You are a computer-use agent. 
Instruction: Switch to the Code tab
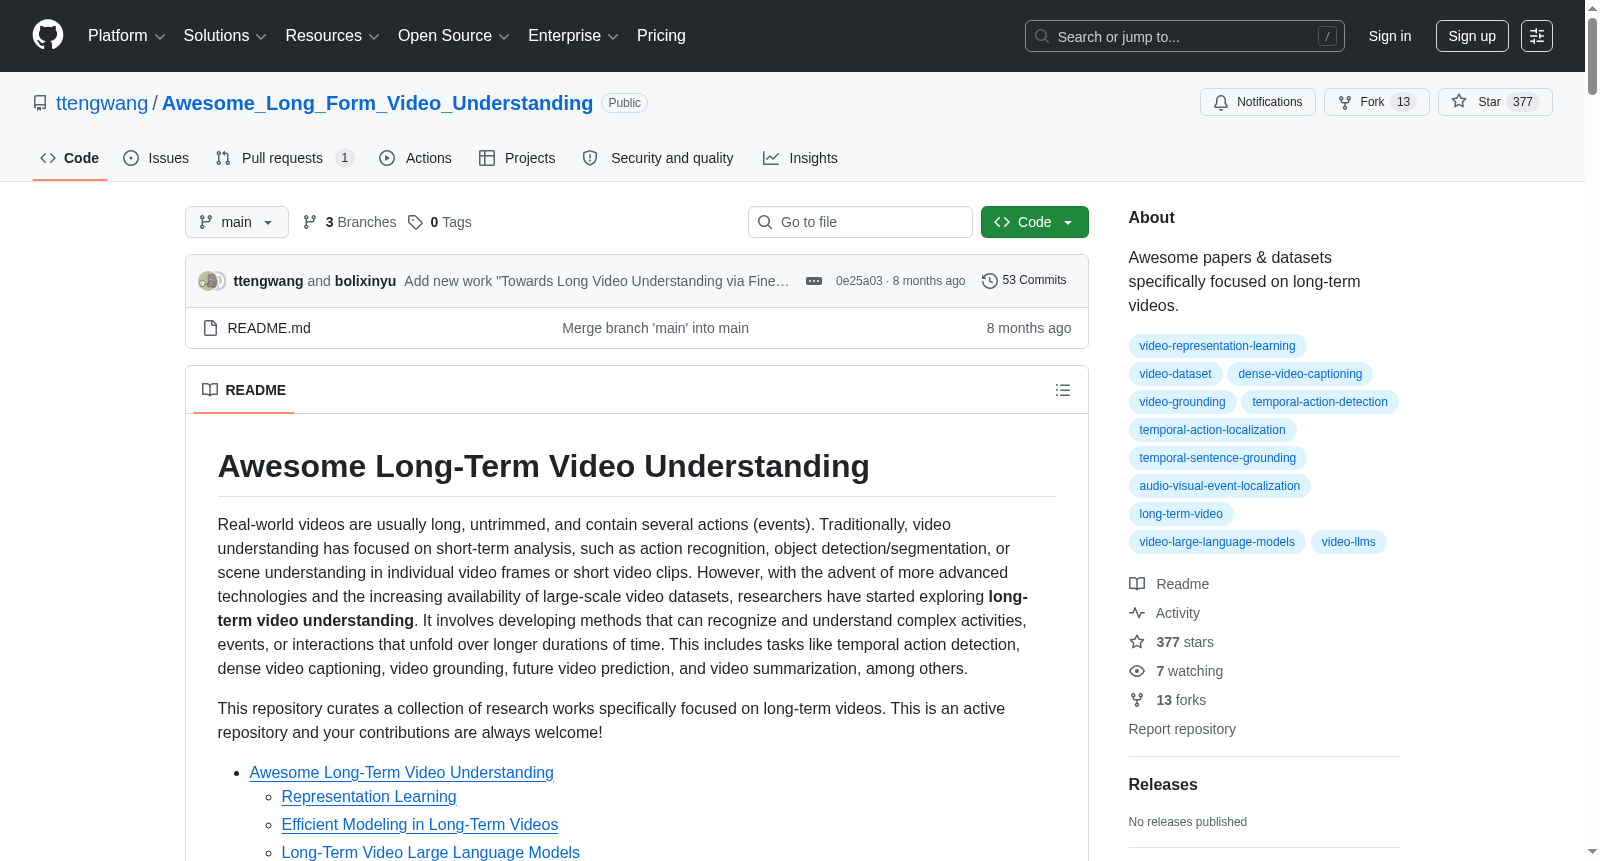(70, 158)
